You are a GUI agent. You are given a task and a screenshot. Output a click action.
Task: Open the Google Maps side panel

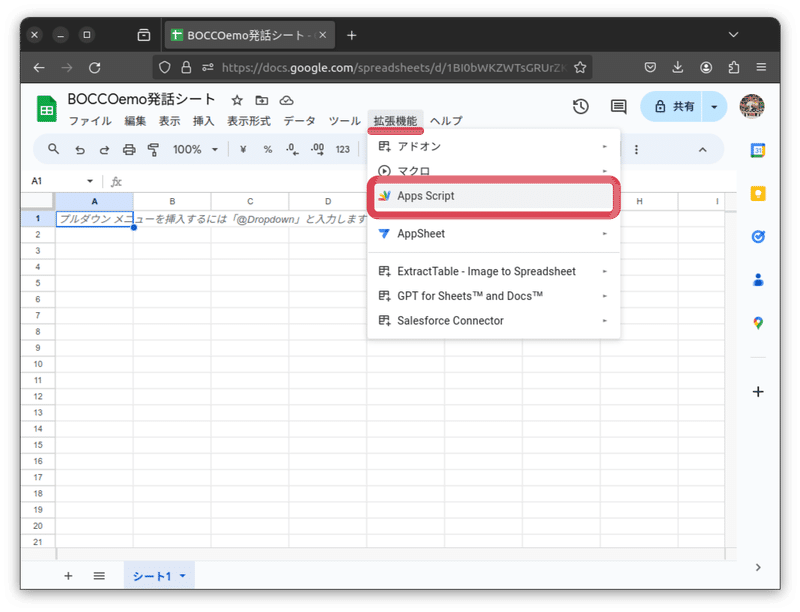click(x=758, y=323)
